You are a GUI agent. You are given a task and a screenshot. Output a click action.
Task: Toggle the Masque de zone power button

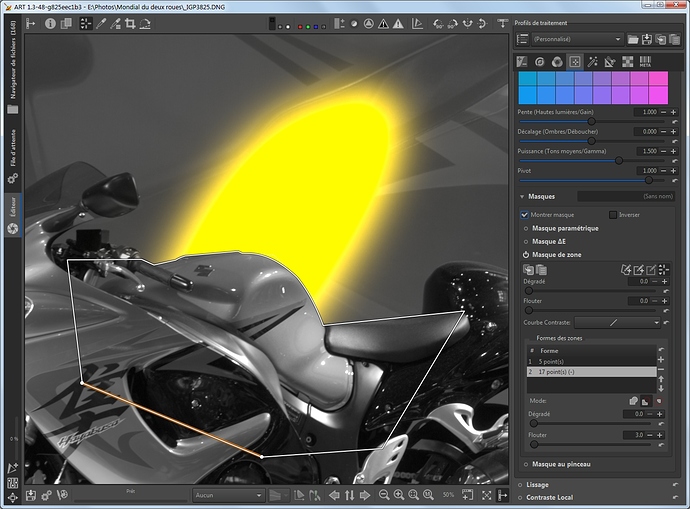(x=525, y=255)
